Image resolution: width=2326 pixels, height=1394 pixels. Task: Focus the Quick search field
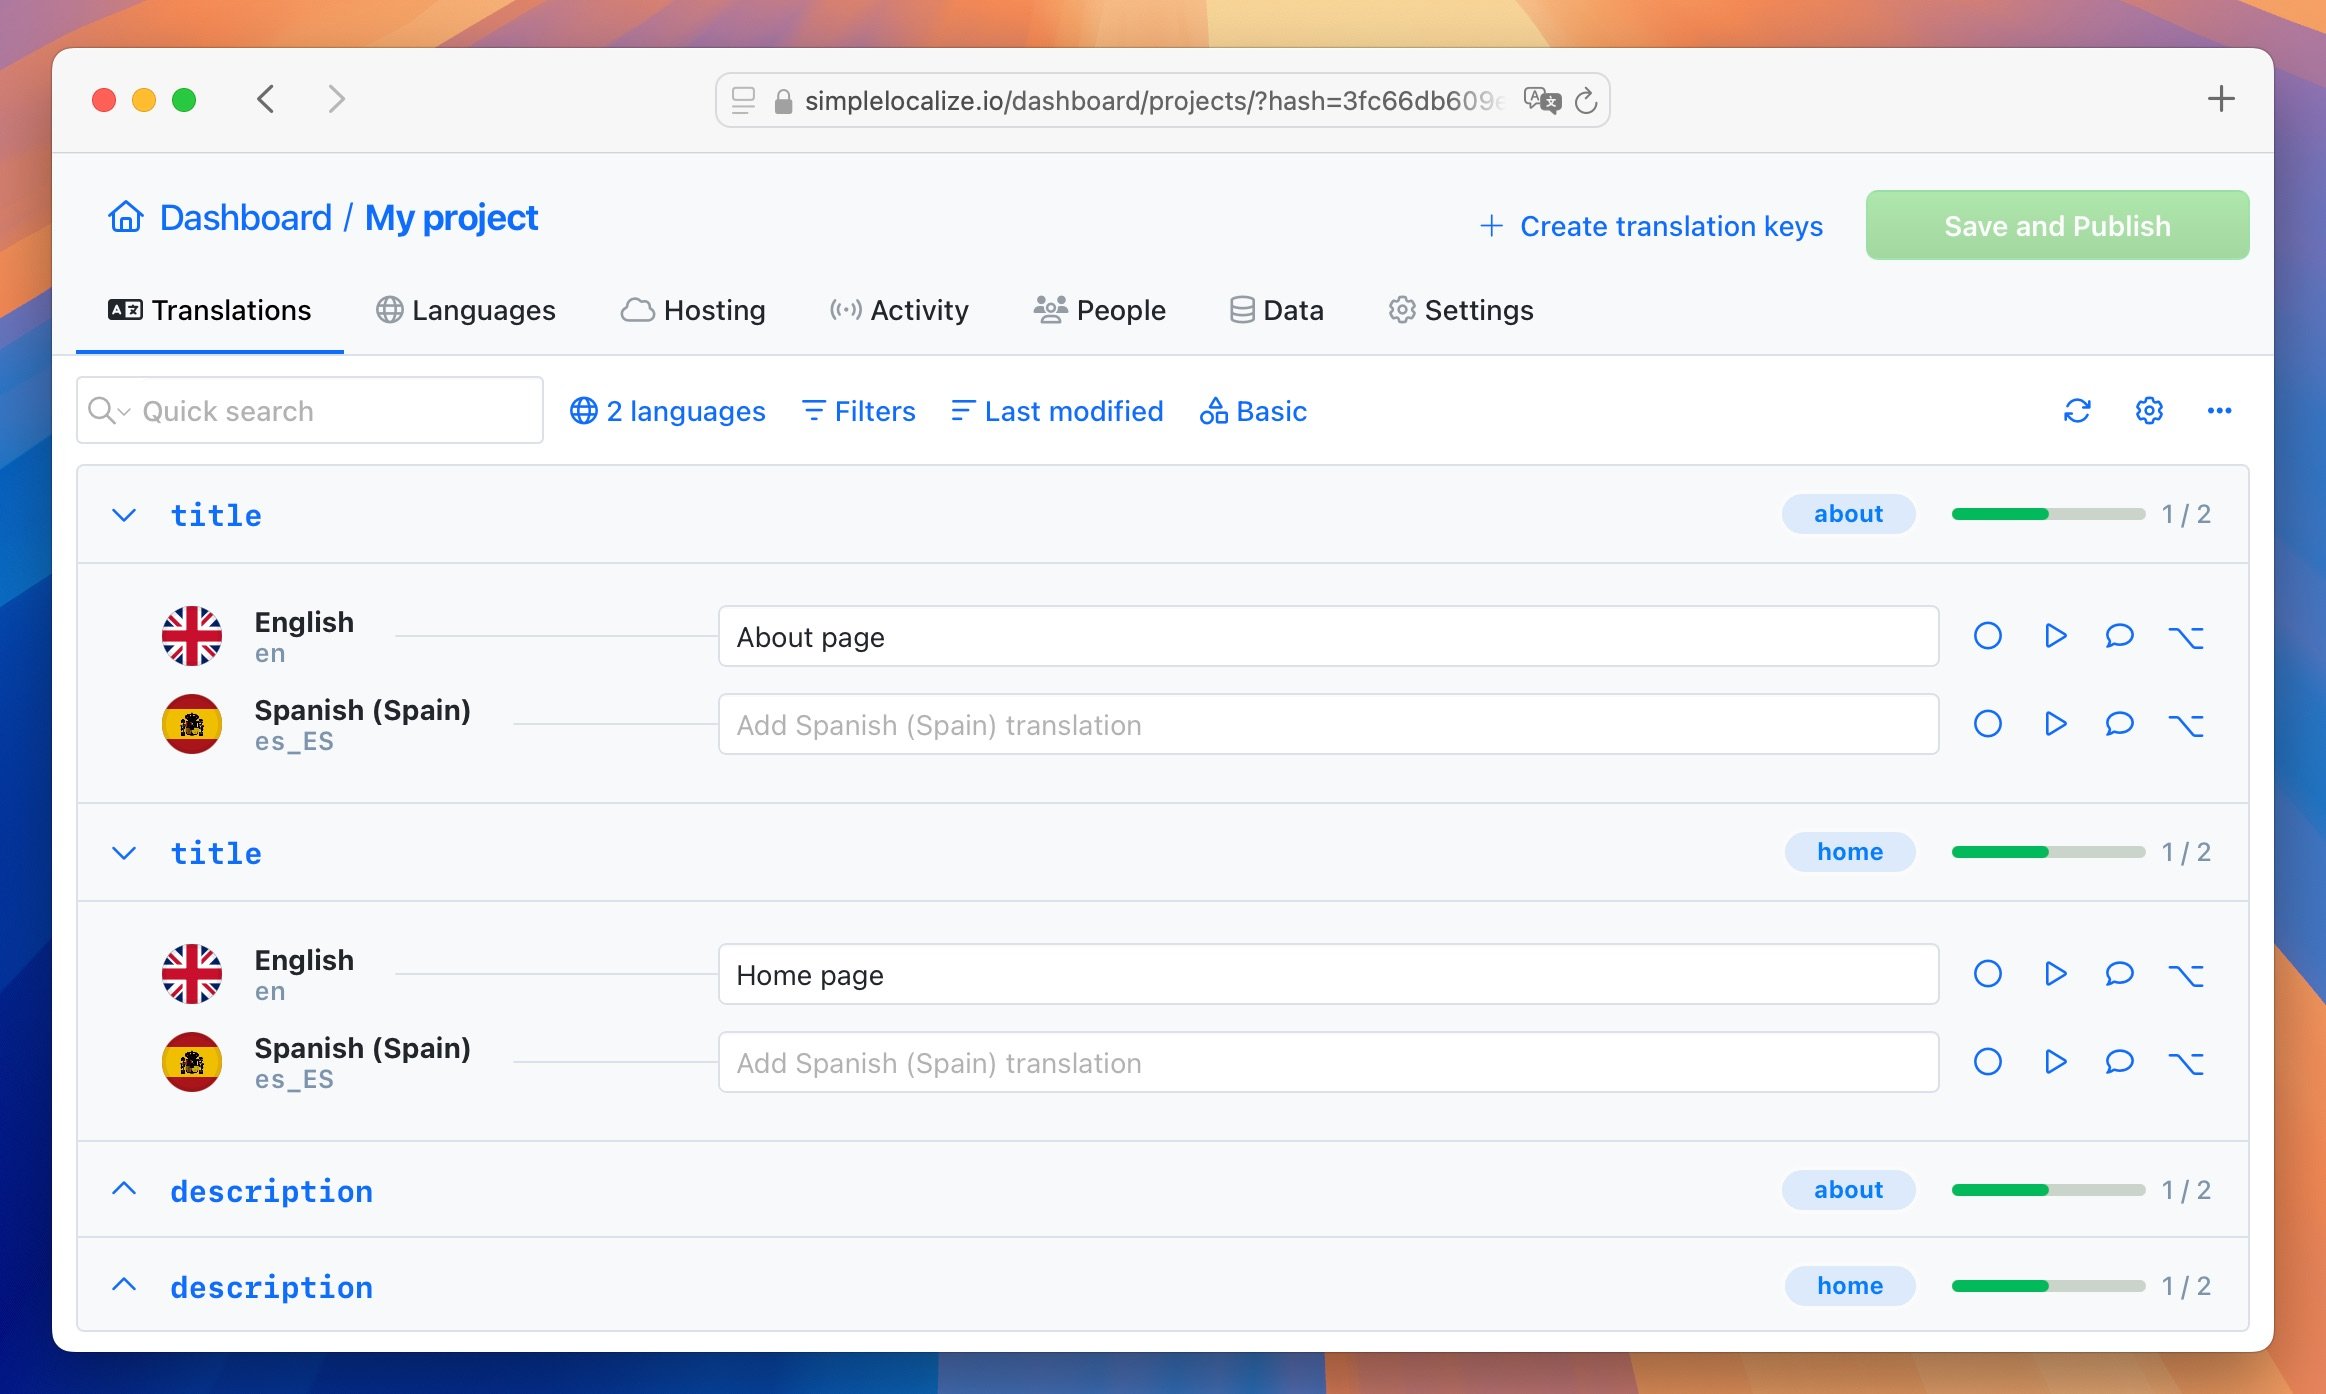point(310,410)
